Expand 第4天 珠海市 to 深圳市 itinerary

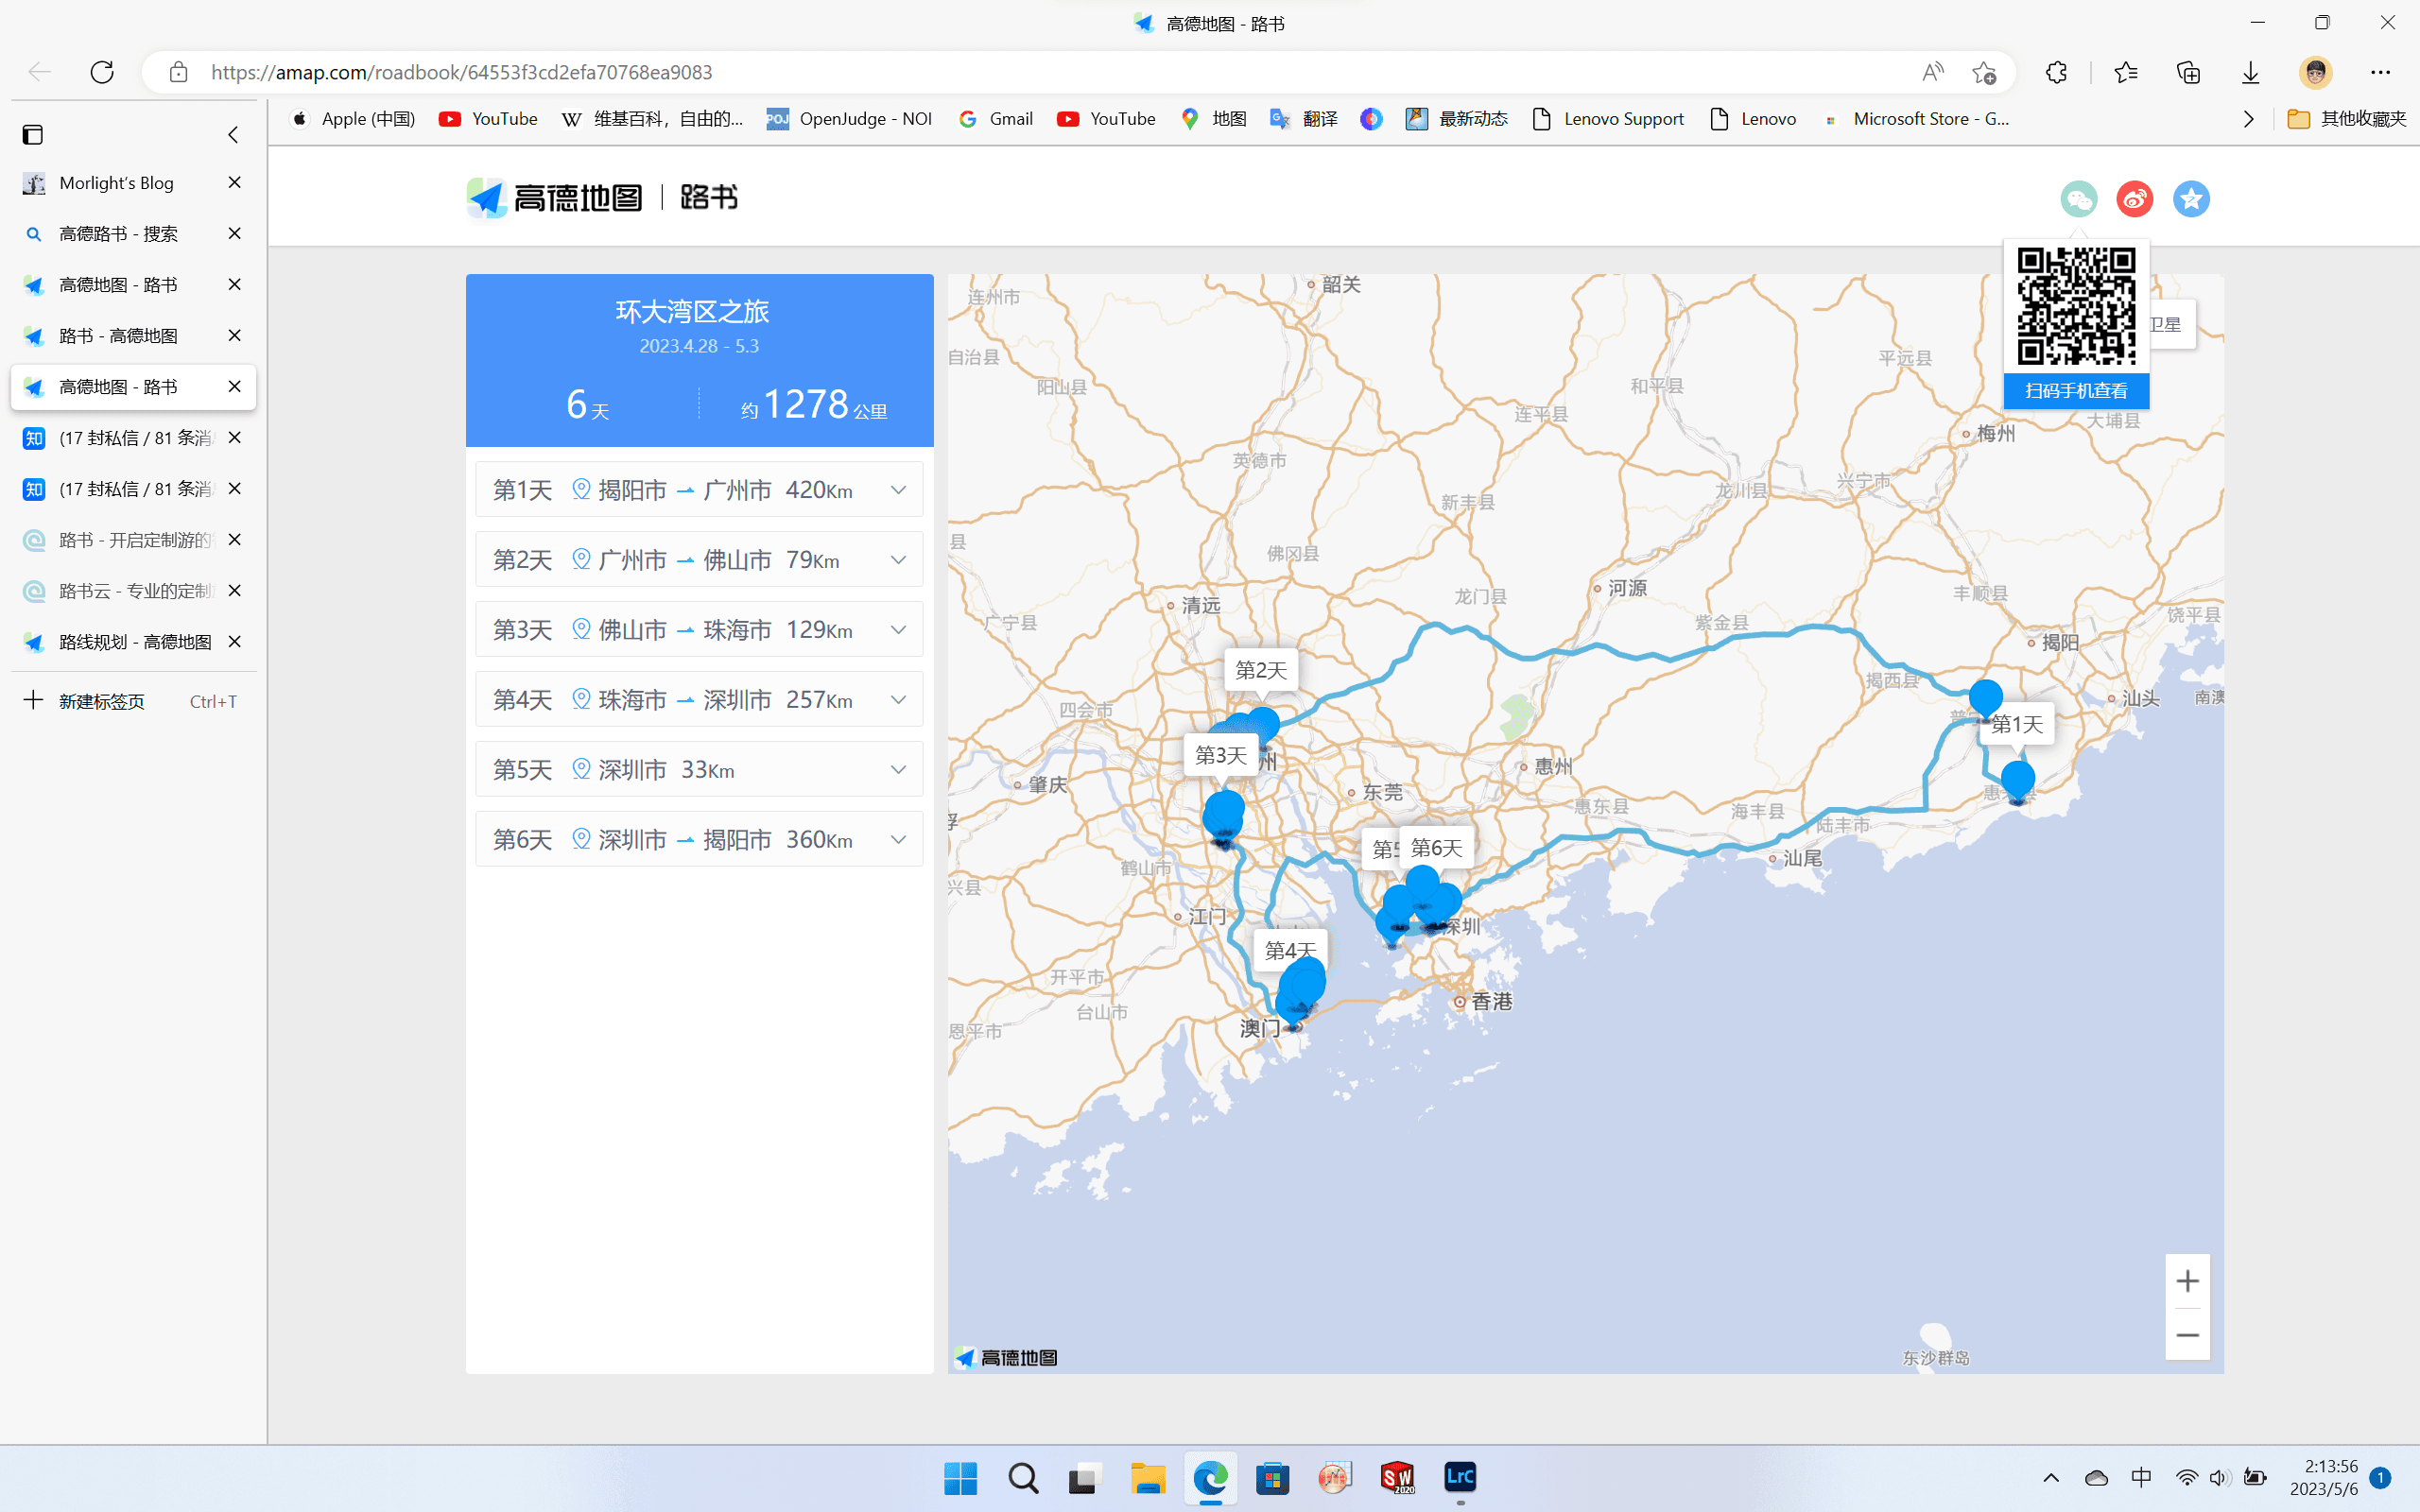click(699, 700)
